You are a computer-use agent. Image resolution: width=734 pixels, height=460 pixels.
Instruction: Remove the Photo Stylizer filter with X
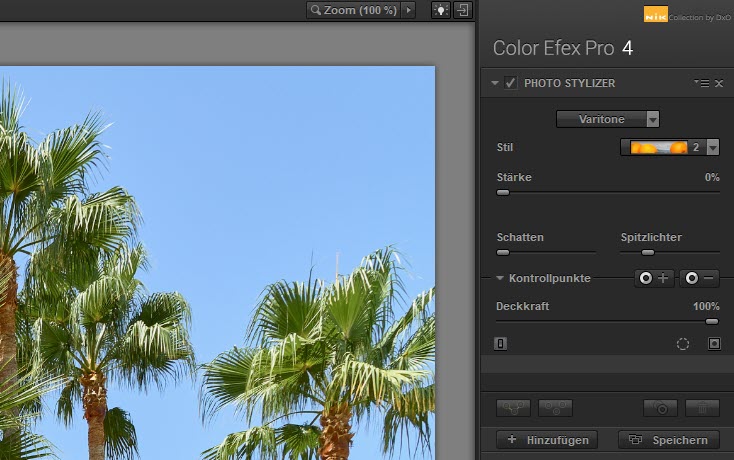click(x=719, y=83)
